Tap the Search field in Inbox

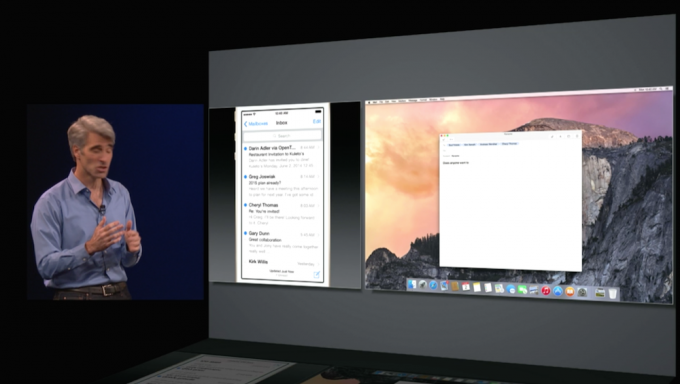click(282, 136)
